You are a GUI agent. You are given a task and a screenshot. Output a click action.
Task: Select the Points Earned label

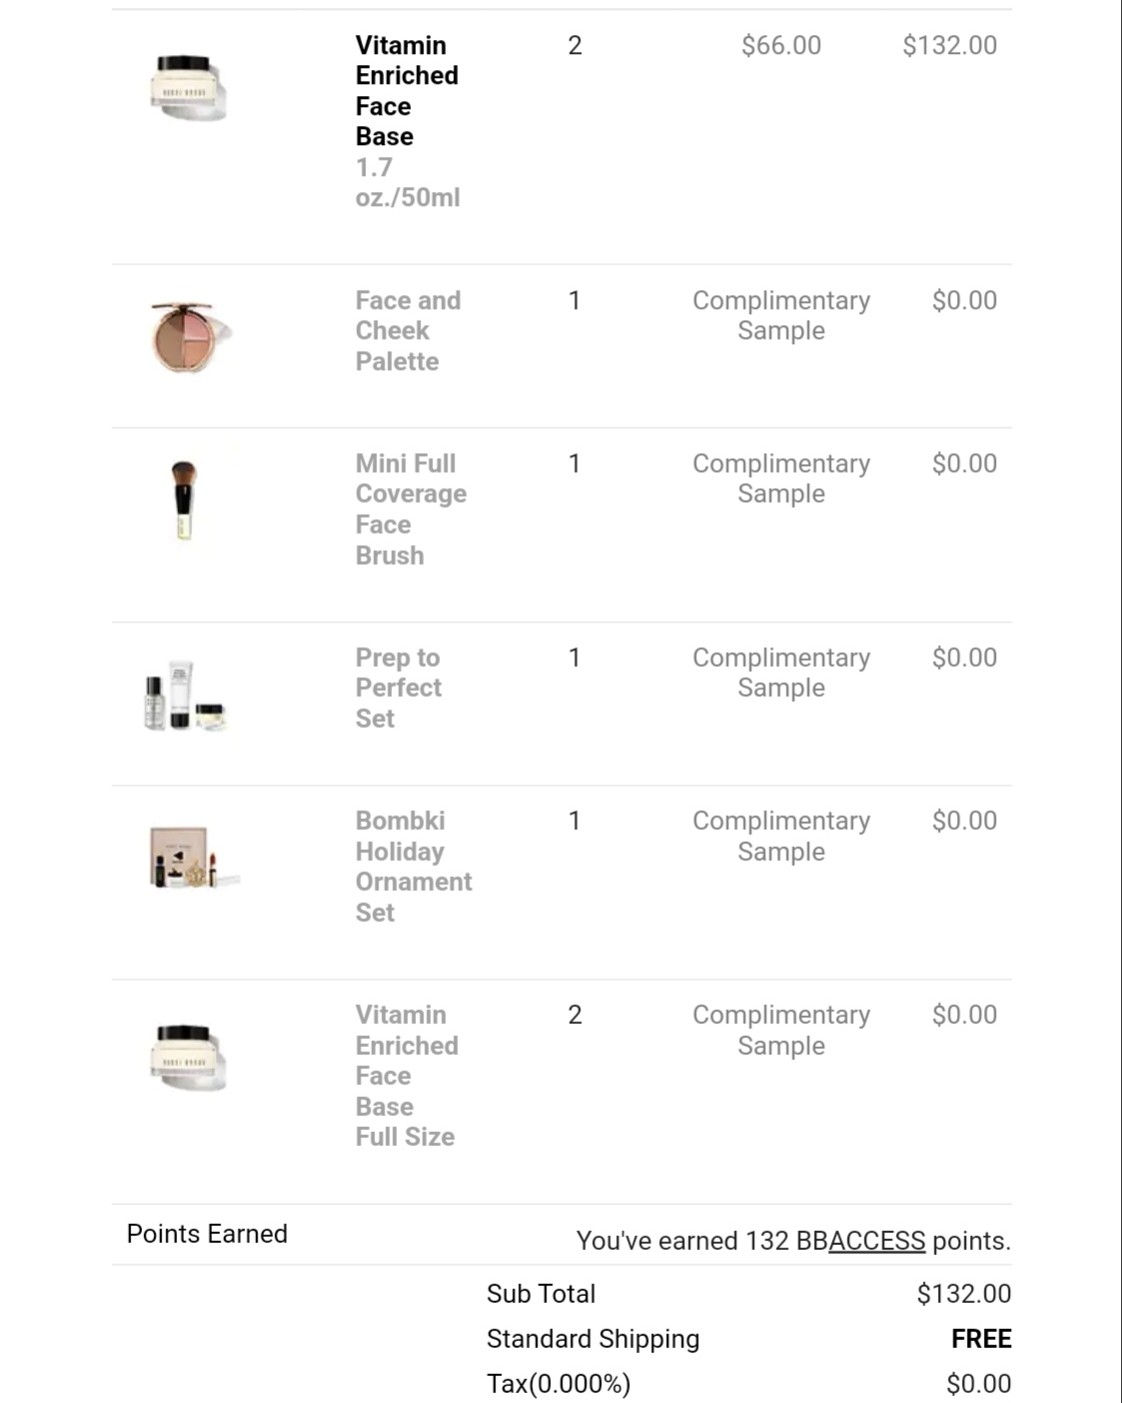click(x=207, y=1234)
